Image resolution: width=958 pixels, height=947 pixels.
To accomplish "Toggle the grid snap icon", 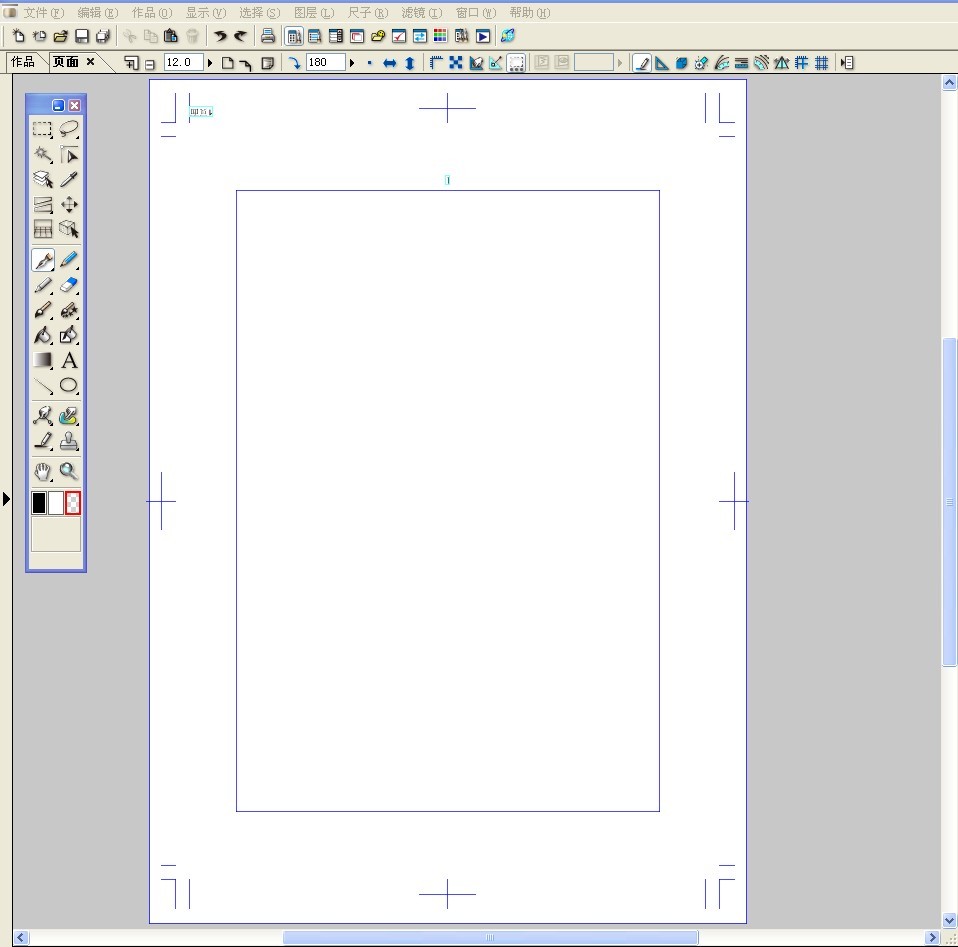I will [x=822, y=63].
